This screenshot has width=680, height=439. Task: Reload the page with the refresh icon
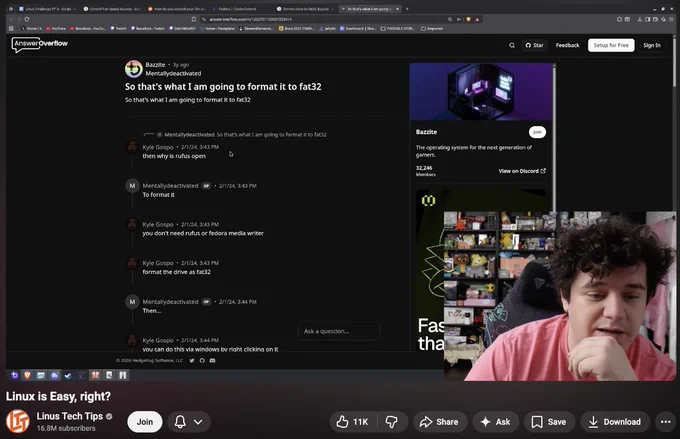[x=27, y=19]
